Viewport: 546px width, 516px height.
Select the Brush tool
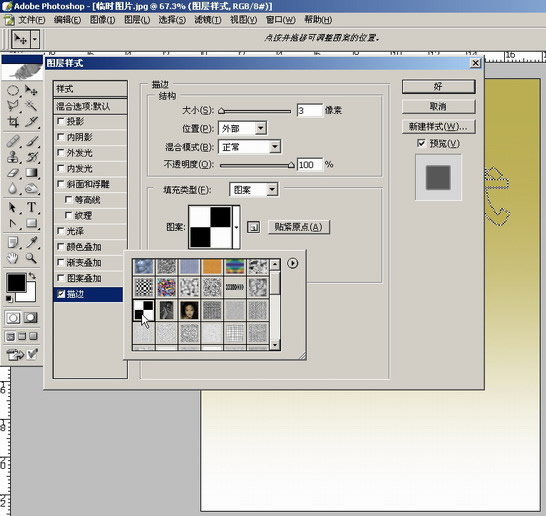click(x=31, y=141)
